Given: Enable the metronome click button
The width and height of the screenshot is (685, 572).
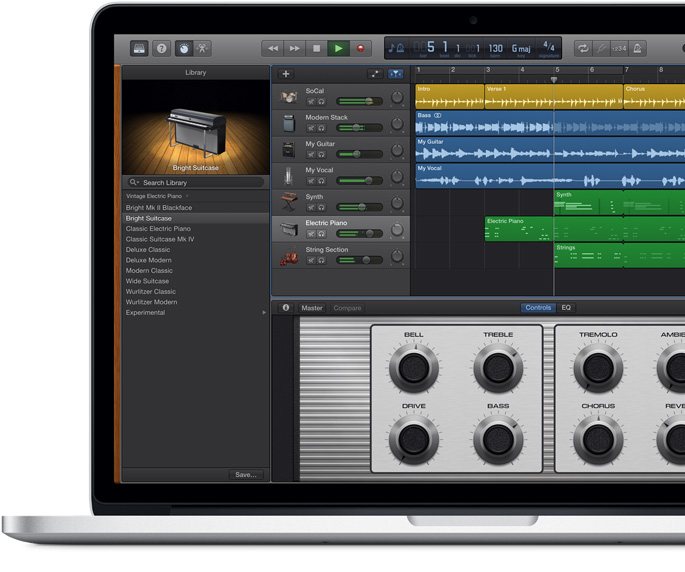Looking at the screenshot, I should pyautogui.click(x=637, y=48).
